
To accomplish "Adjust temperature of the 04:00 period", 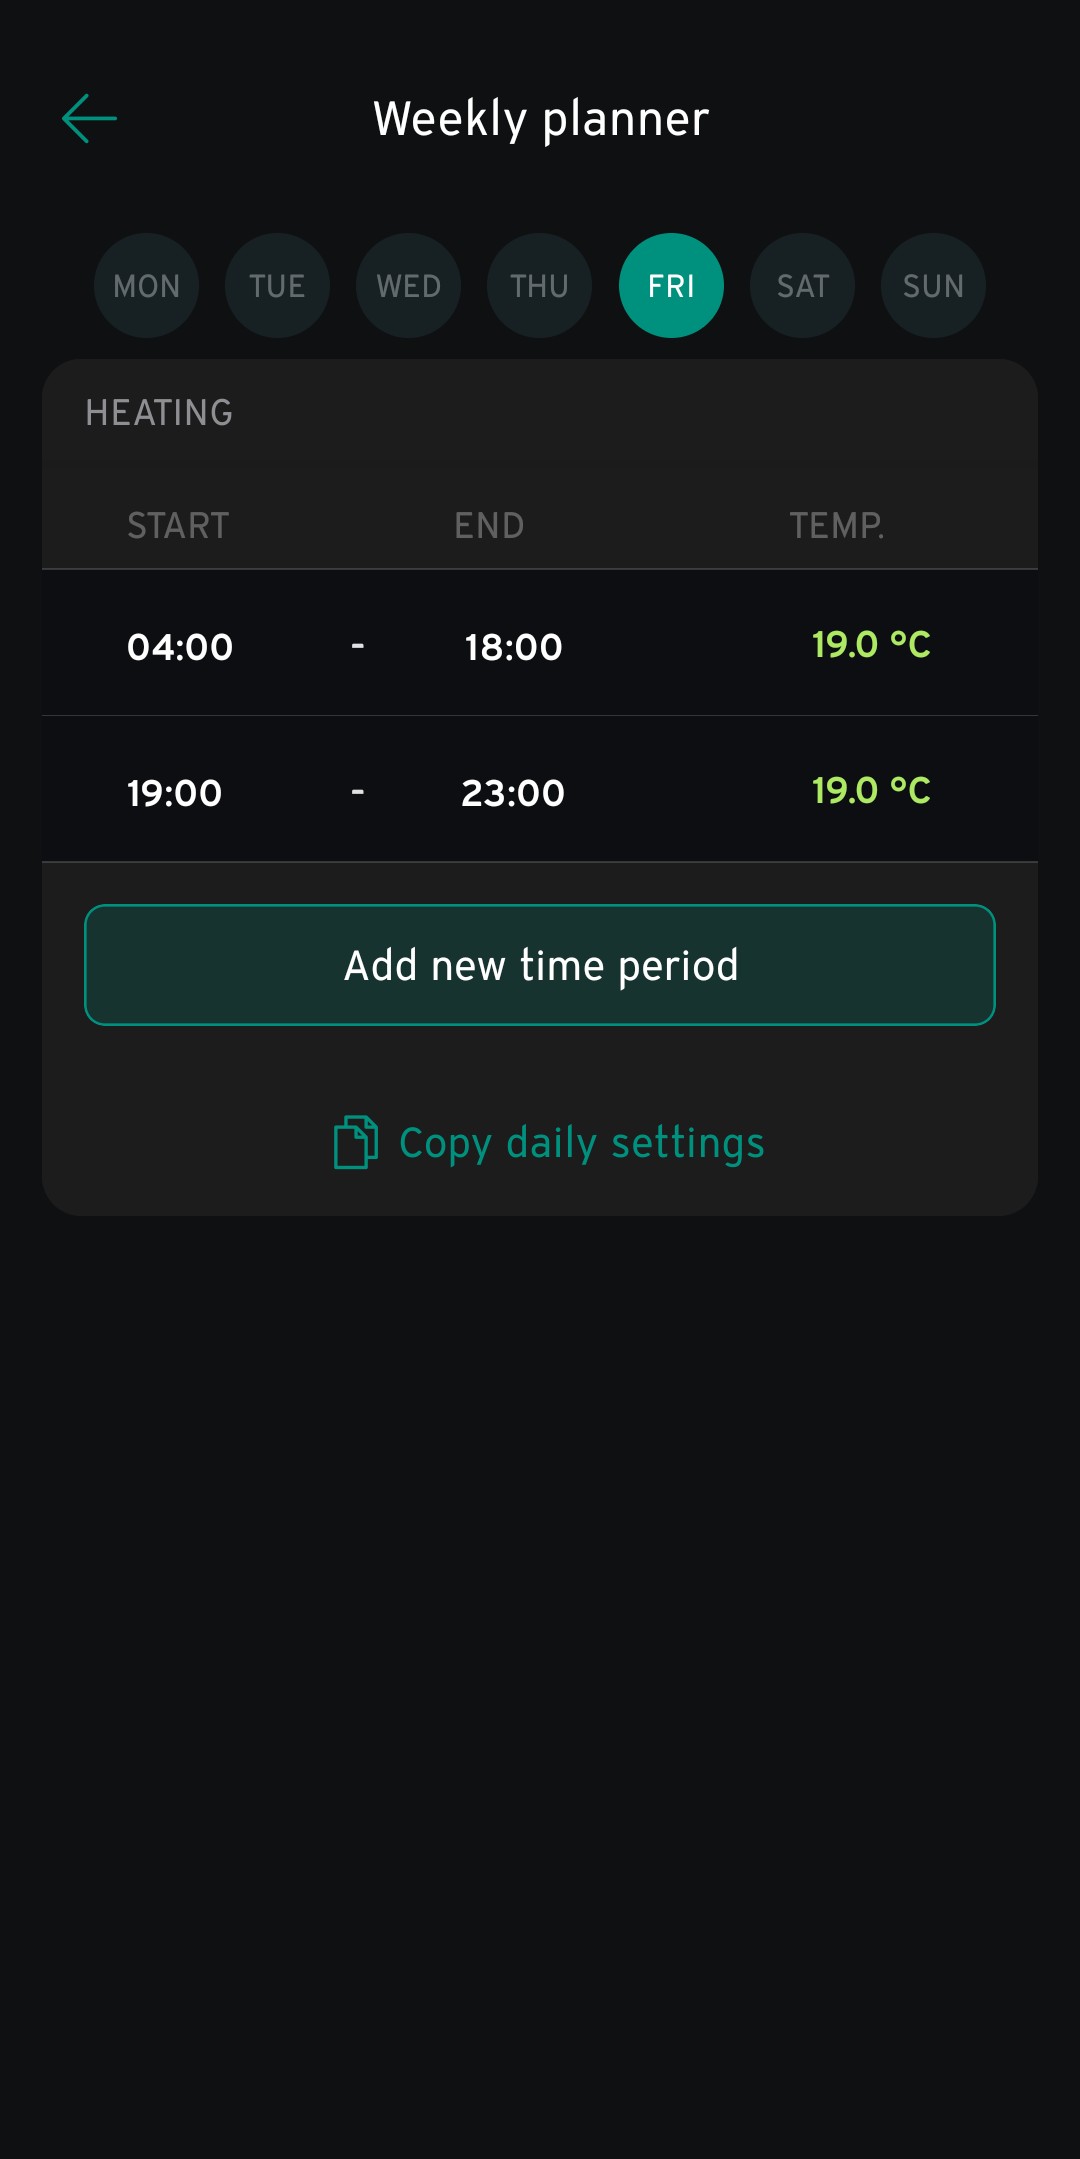I will (x=870, y=645).
